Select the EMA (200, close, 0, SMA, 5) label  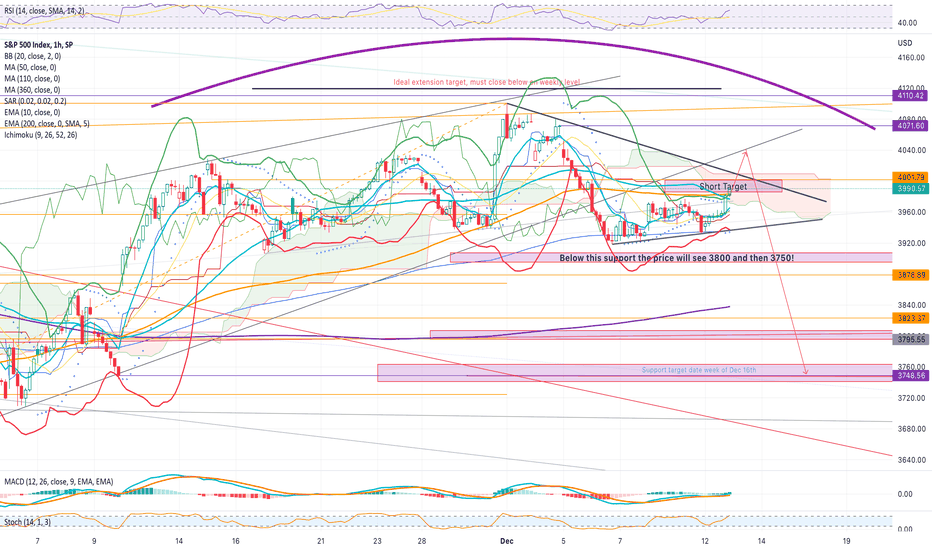pos(46,124)
